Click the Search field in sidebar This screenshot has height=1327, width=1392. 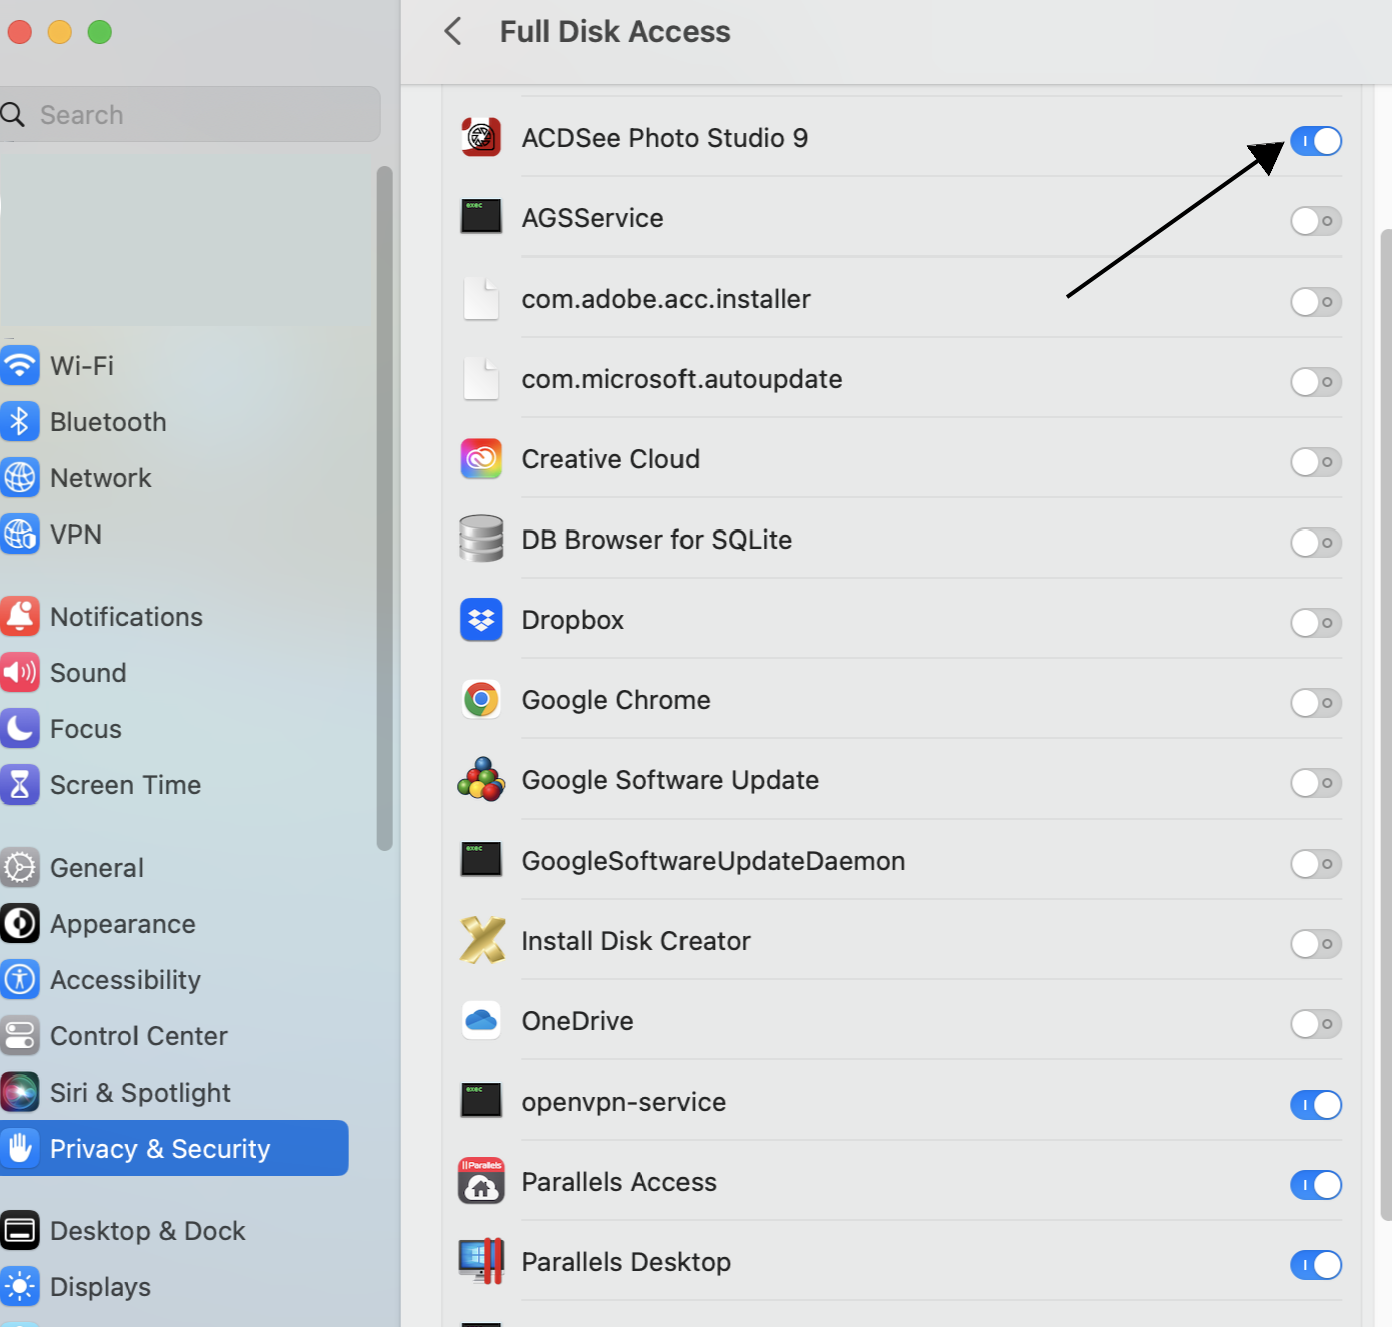(190, 114)
